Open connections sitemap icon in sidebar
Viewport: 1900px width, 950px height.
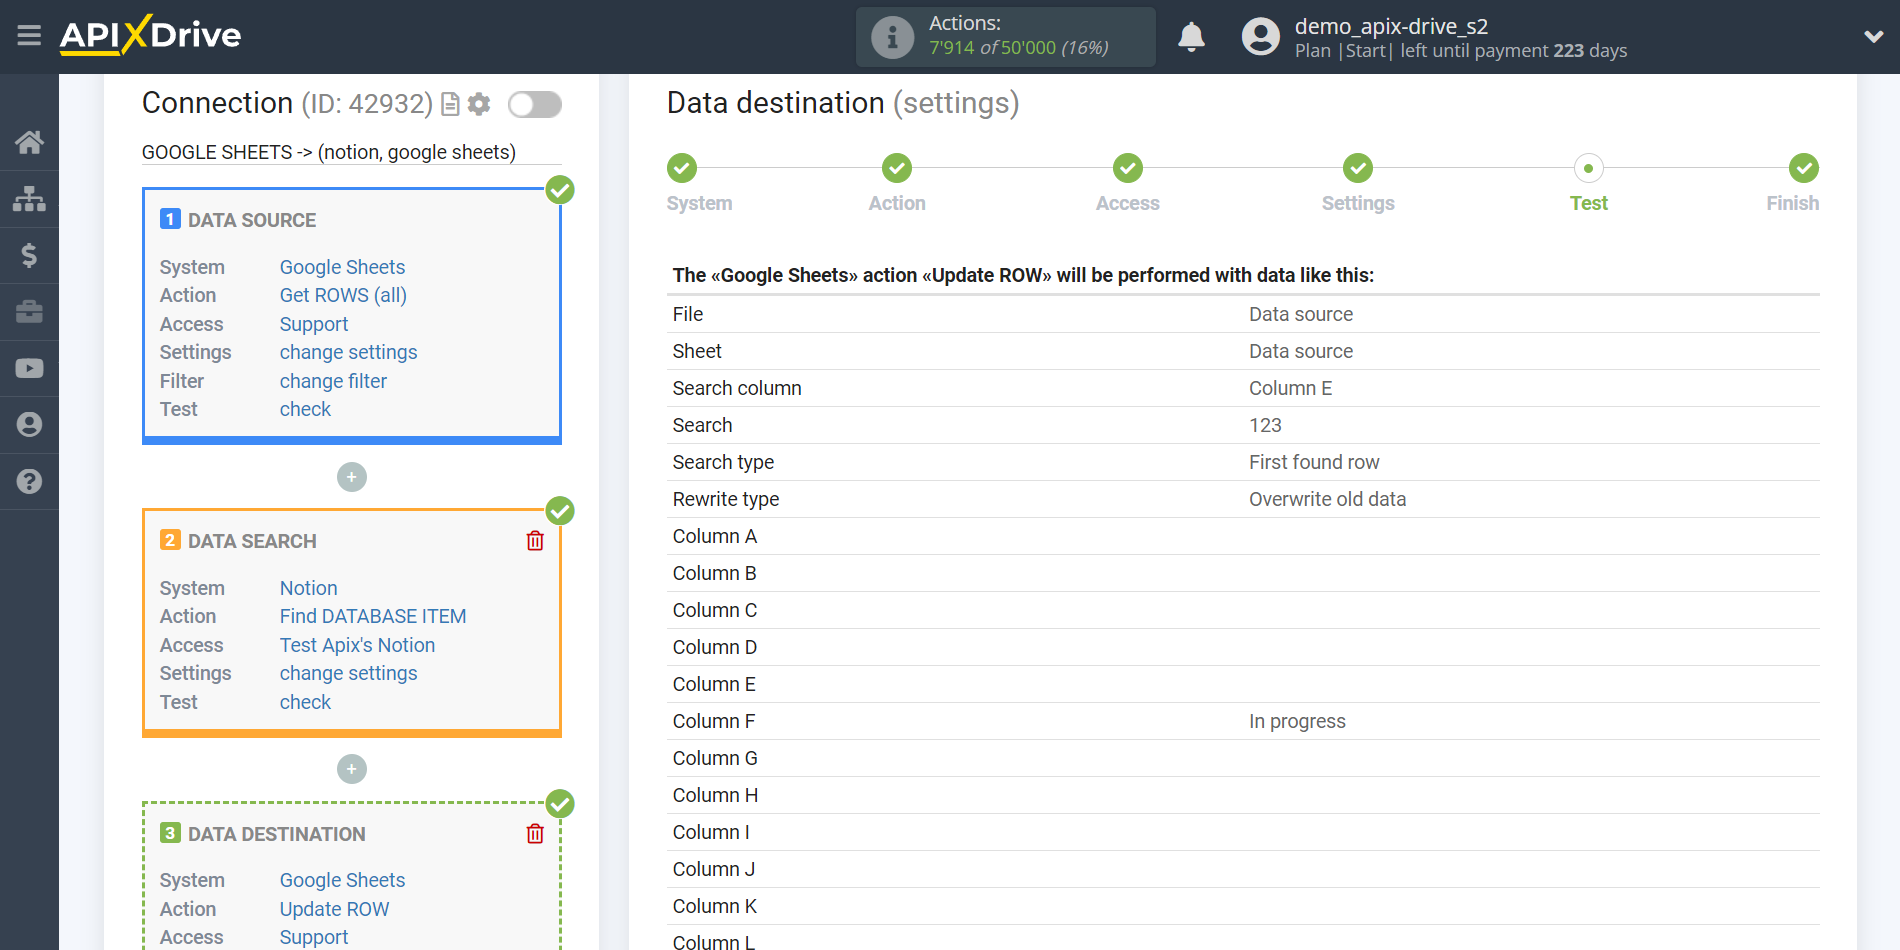coord(29,199)
